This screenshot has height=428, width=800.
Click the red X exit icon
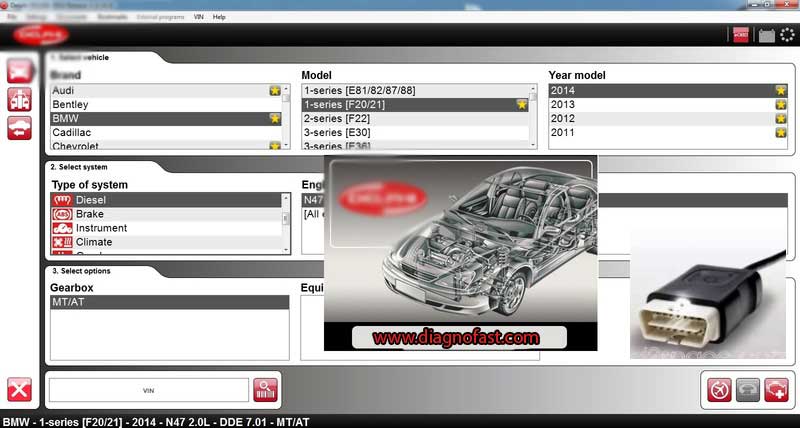click(19, 390)
